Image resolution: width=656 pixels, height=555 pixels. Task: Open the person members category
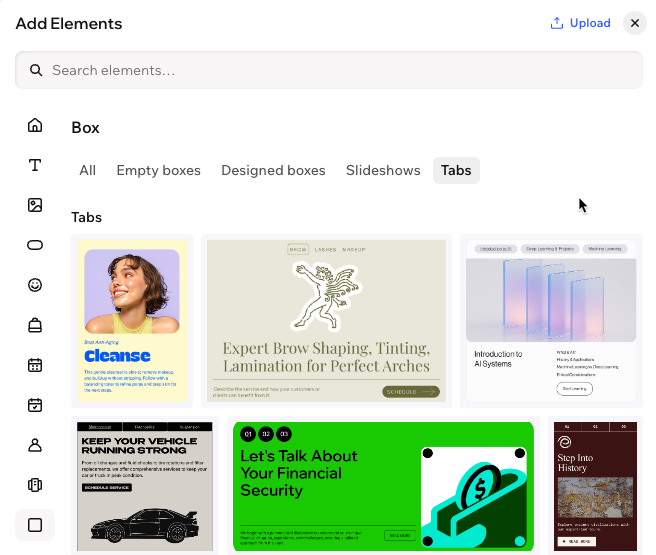coord(35,445)
